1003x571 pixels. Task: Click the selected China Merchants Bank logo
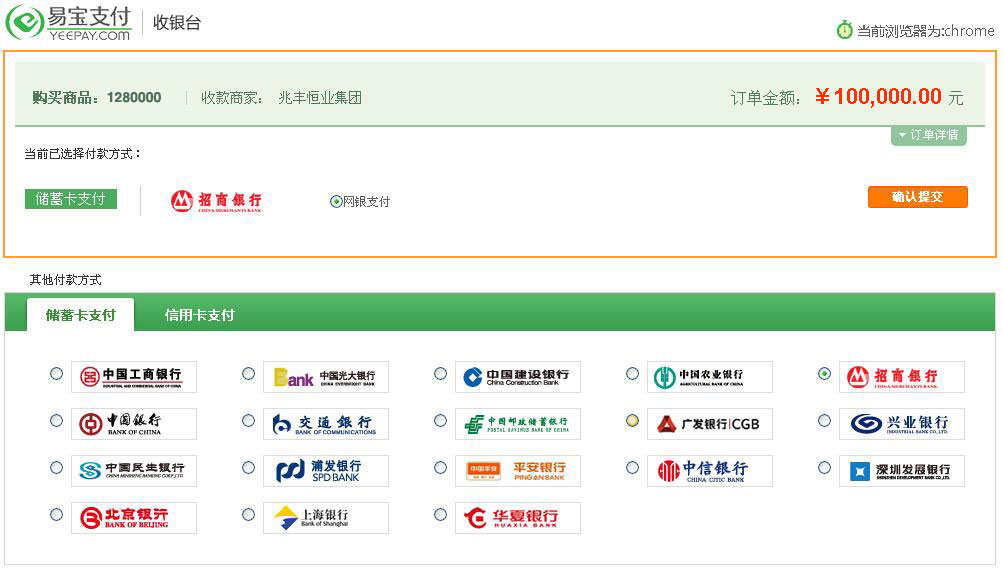tap(216, 201)
